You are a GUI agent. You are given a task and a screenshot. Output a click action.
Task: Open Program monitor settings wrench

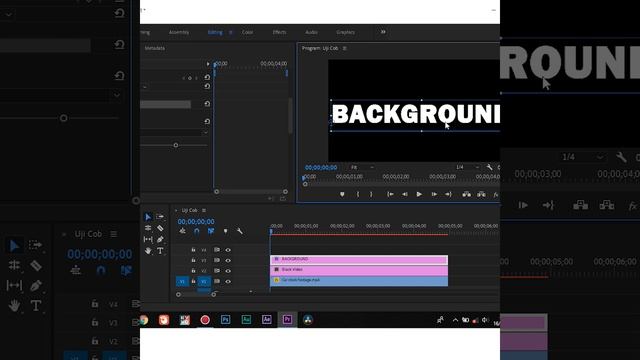(489, 167)
